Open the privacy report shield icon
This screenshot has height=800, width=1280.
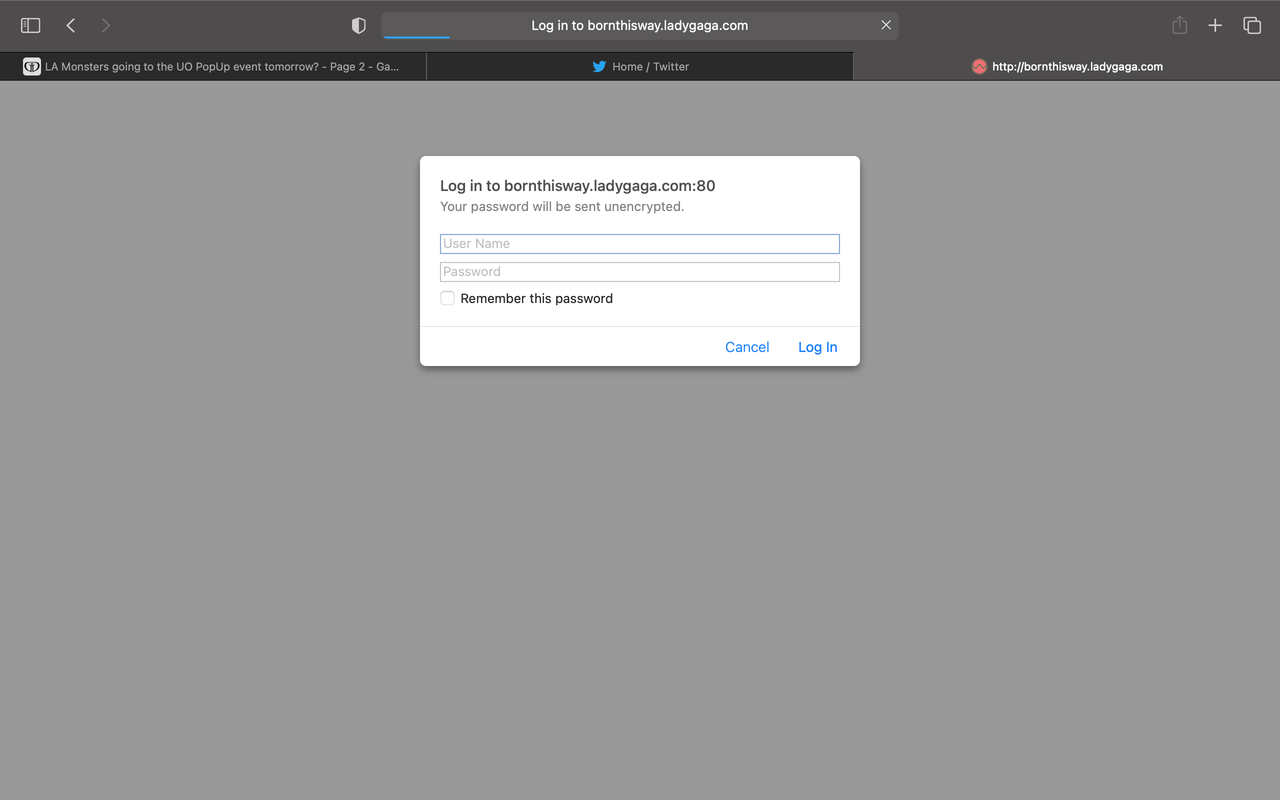359,25
